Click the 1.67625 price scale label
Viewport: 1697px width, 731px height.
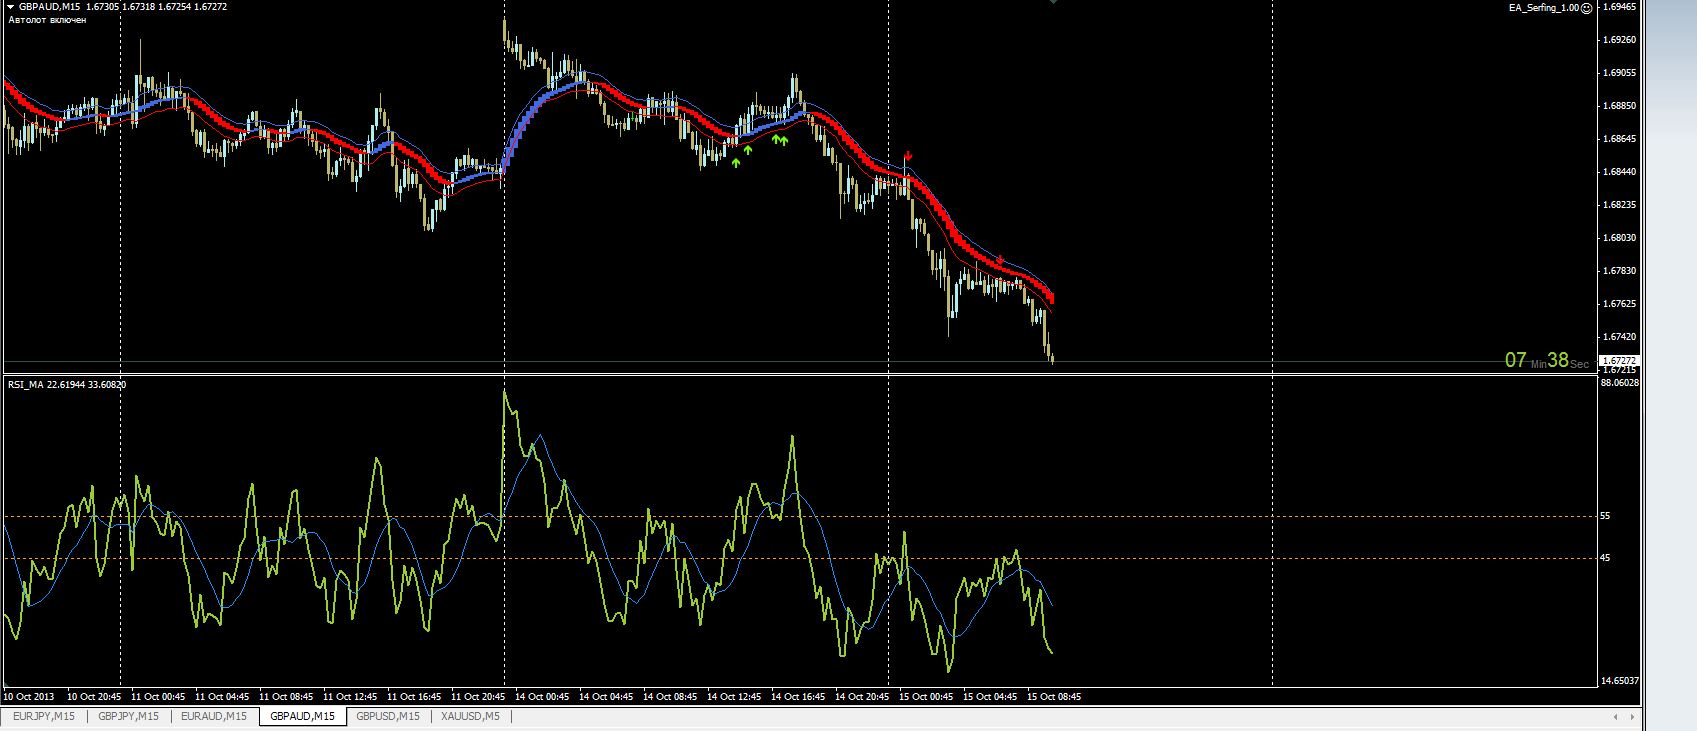(x=1619, y=304)
